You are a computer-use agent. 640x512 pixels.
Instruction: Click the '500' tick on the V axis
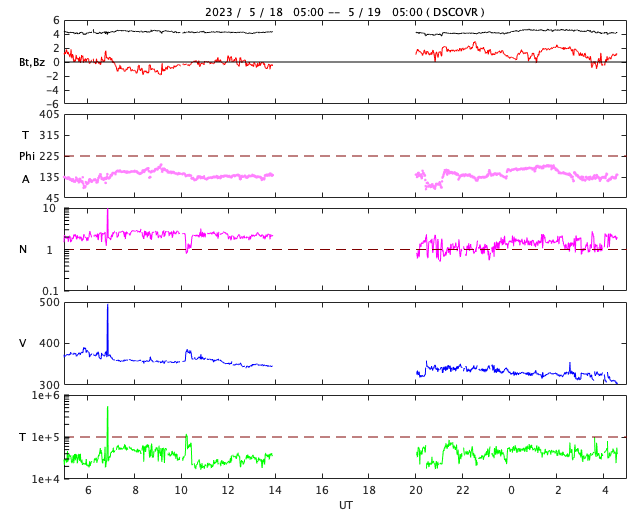click(x=49, y=303)
